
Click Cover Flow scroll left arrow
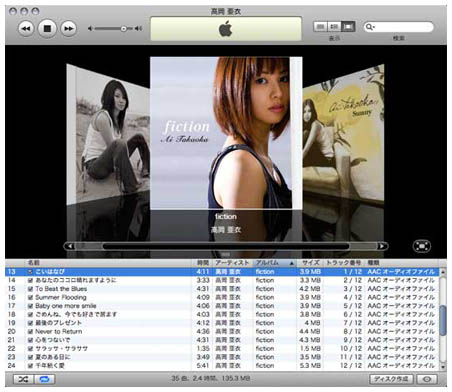pyautogui.click(x=70, y=246)
